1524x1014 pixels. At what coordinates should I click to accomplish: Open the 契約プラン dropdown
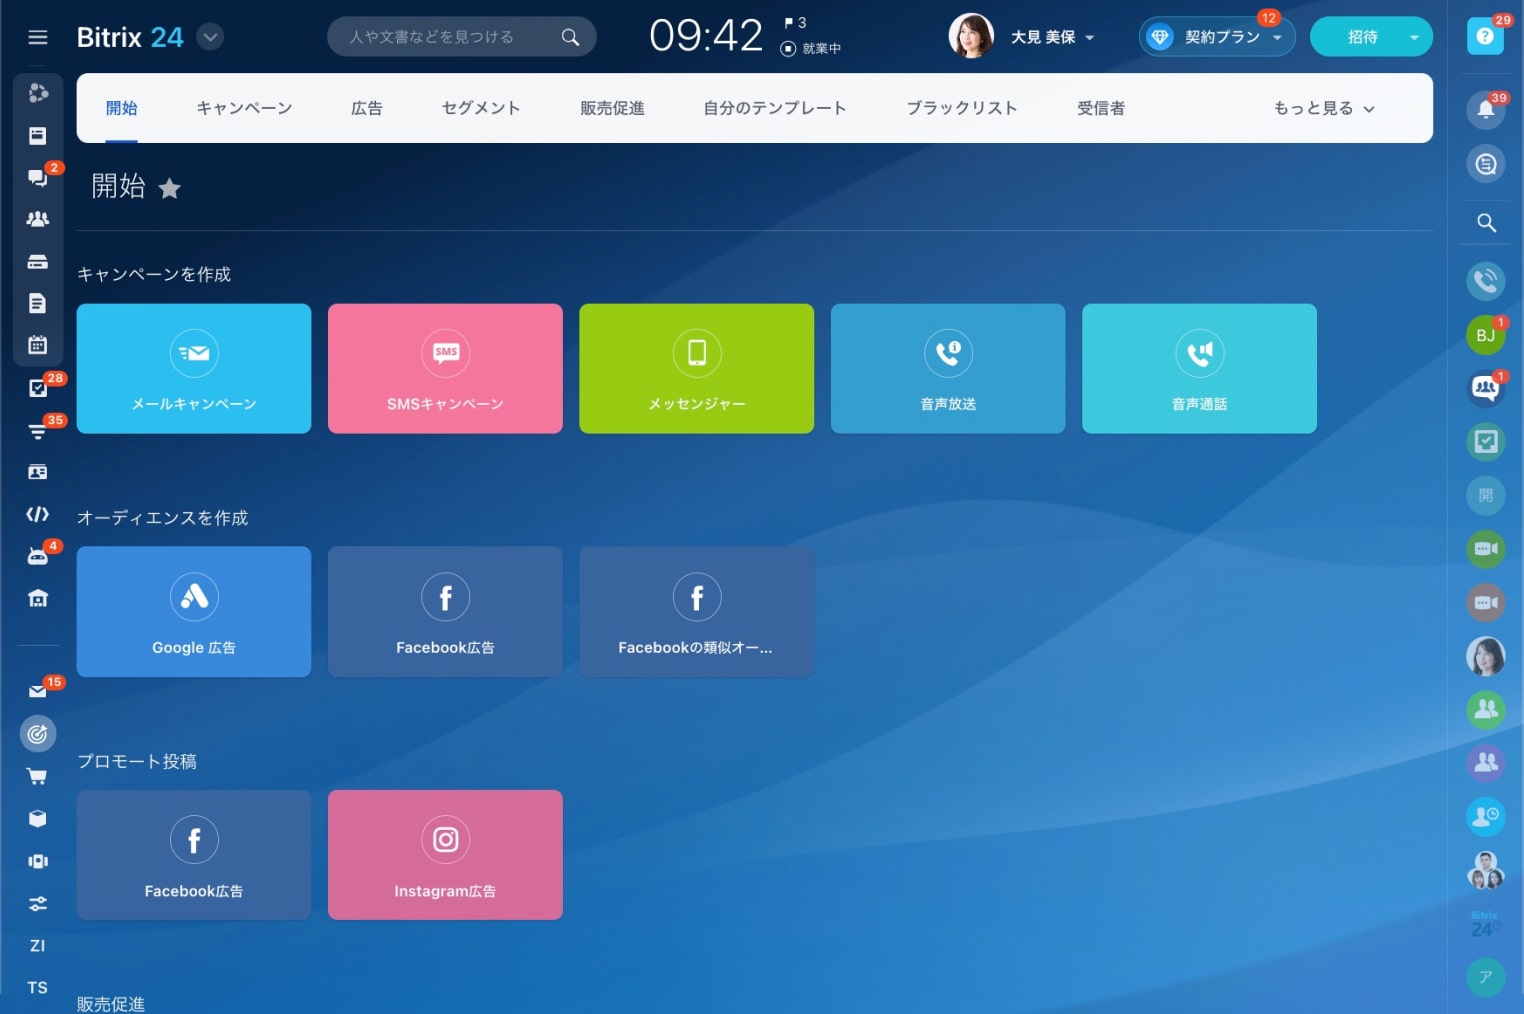(1217, 37)
